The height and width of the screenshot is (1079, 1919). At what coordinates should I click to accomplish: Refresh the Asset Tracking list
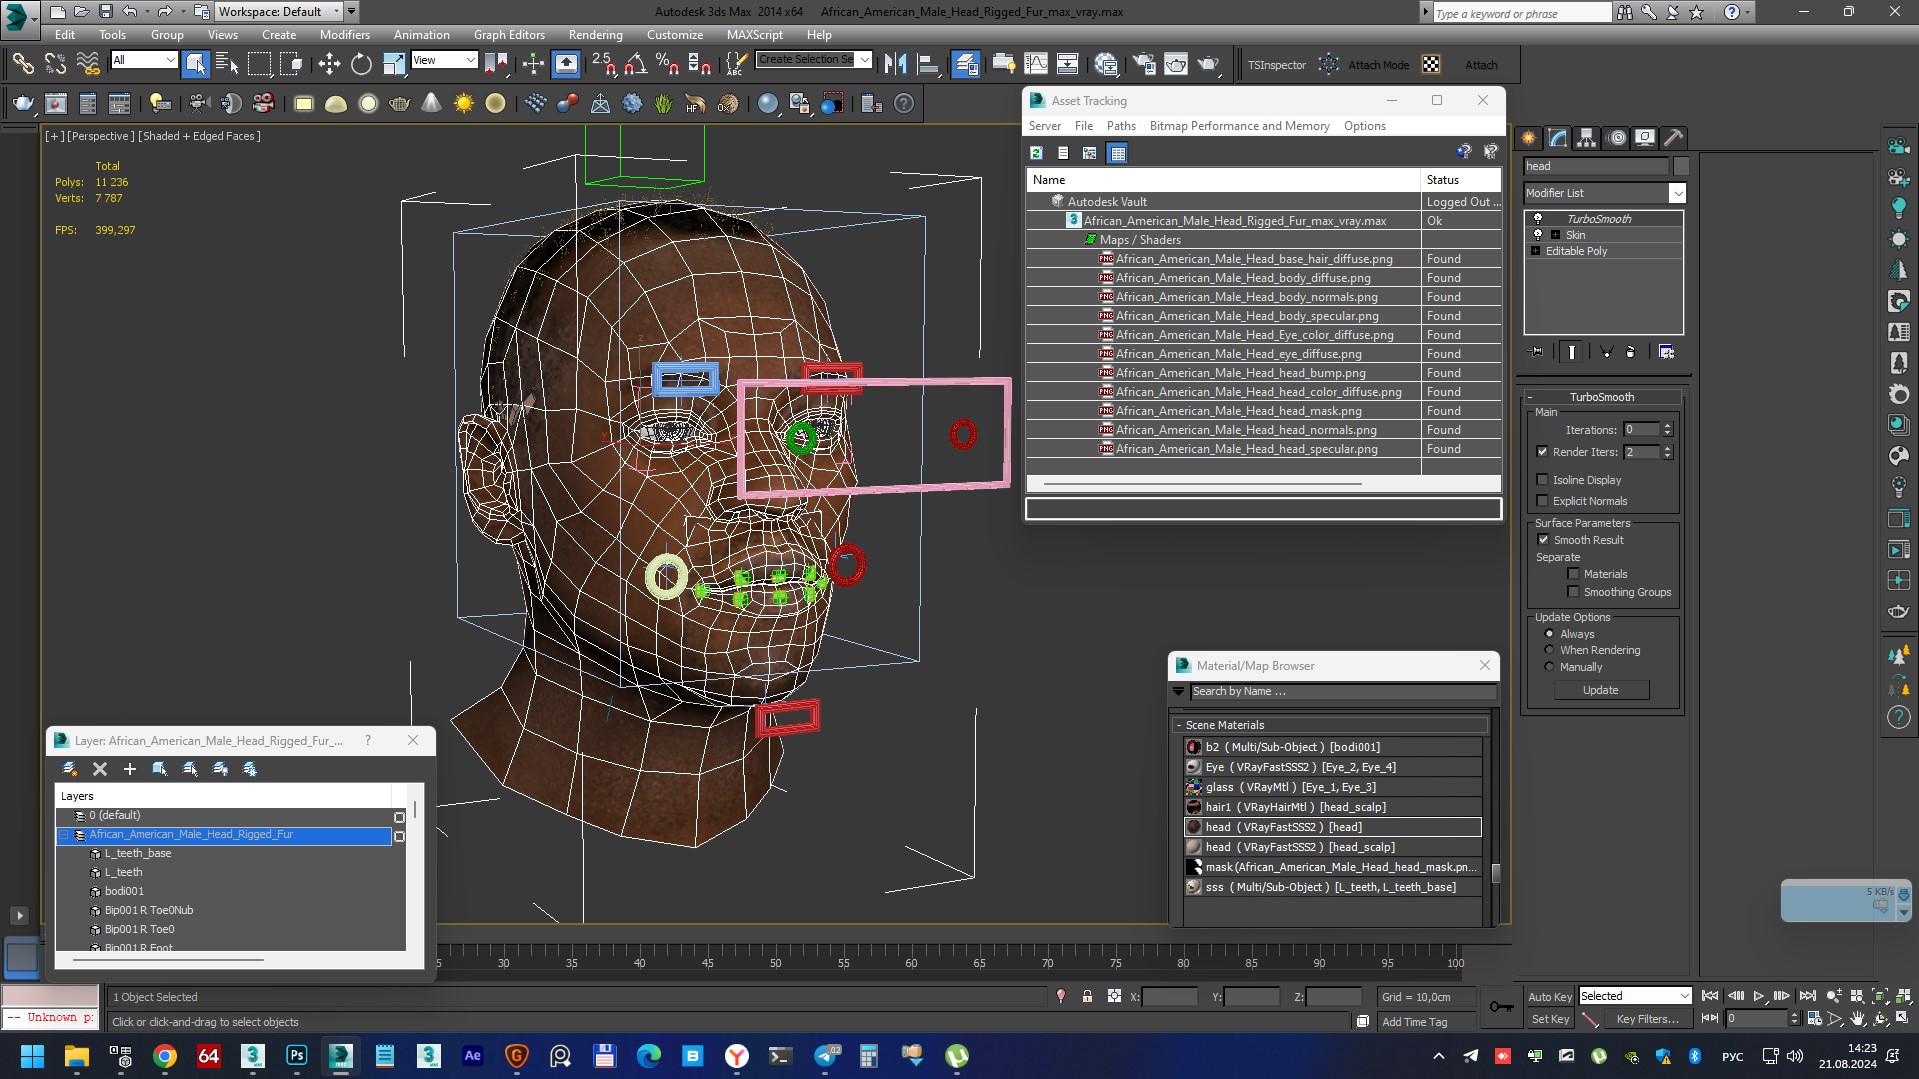tap(1036, 153)
